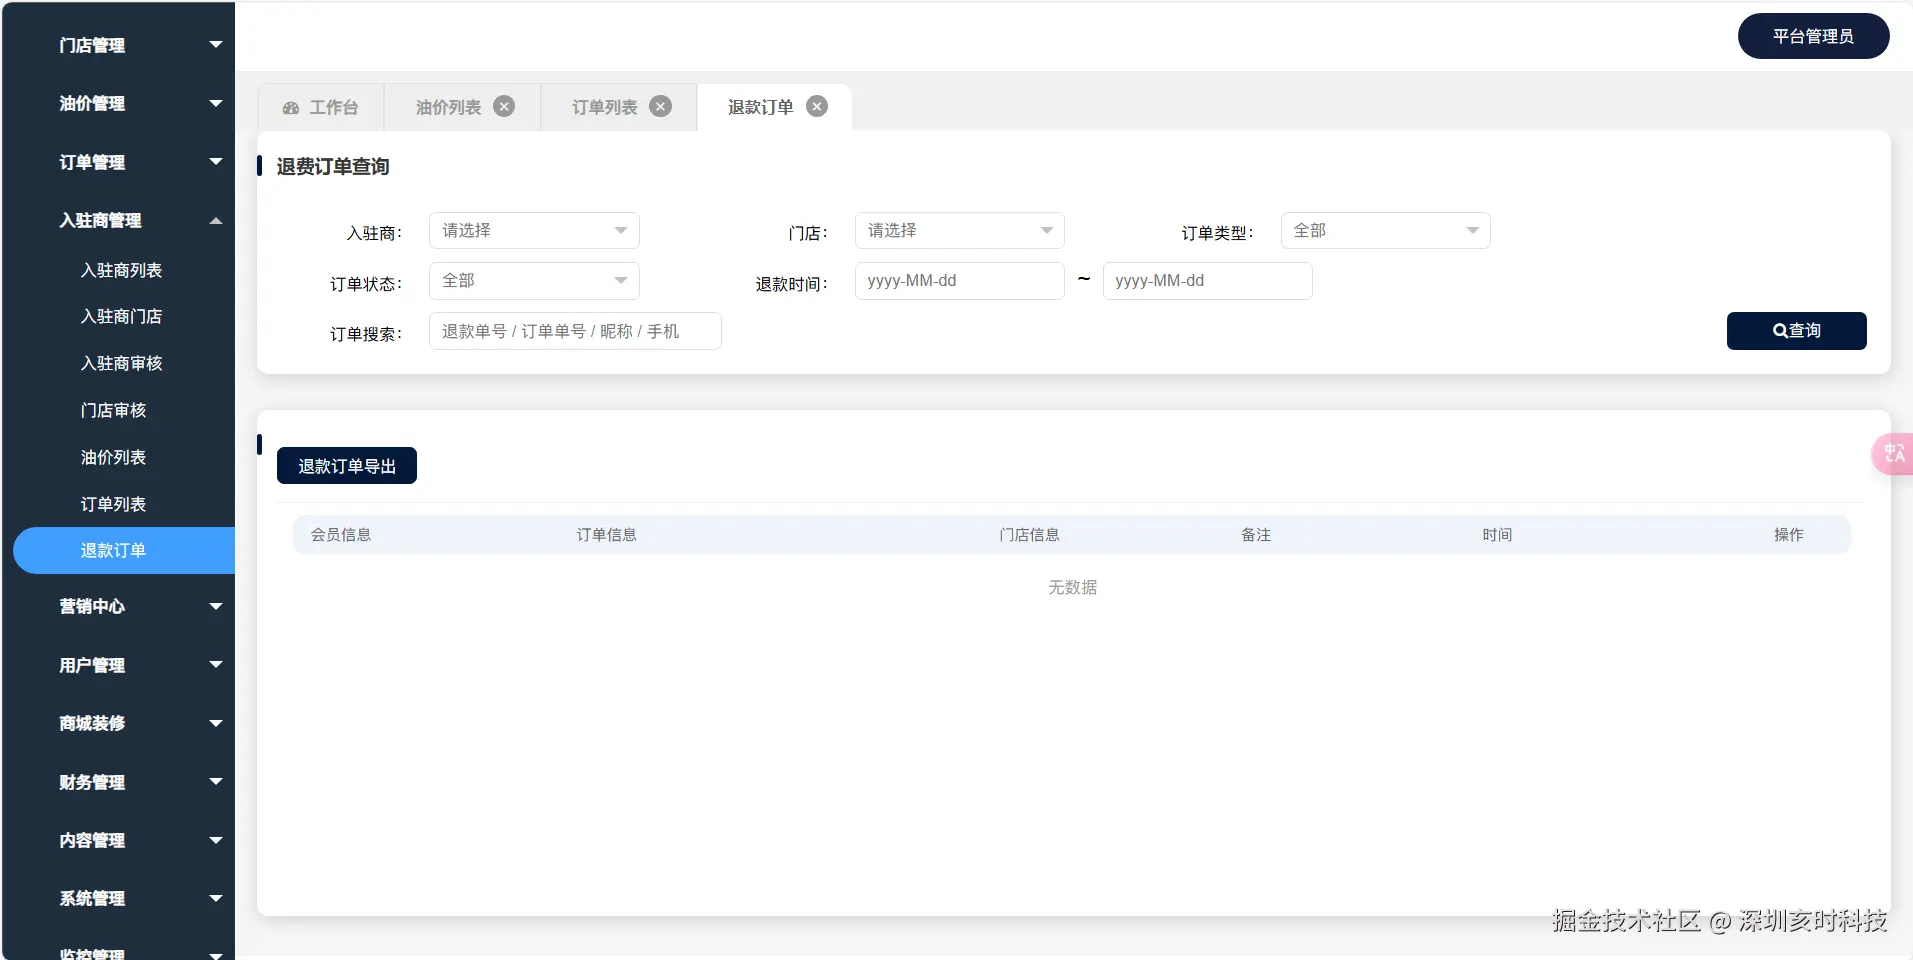
Task: Open 入驻商审核 in the sidebar
Action: (x=121, y=363)
